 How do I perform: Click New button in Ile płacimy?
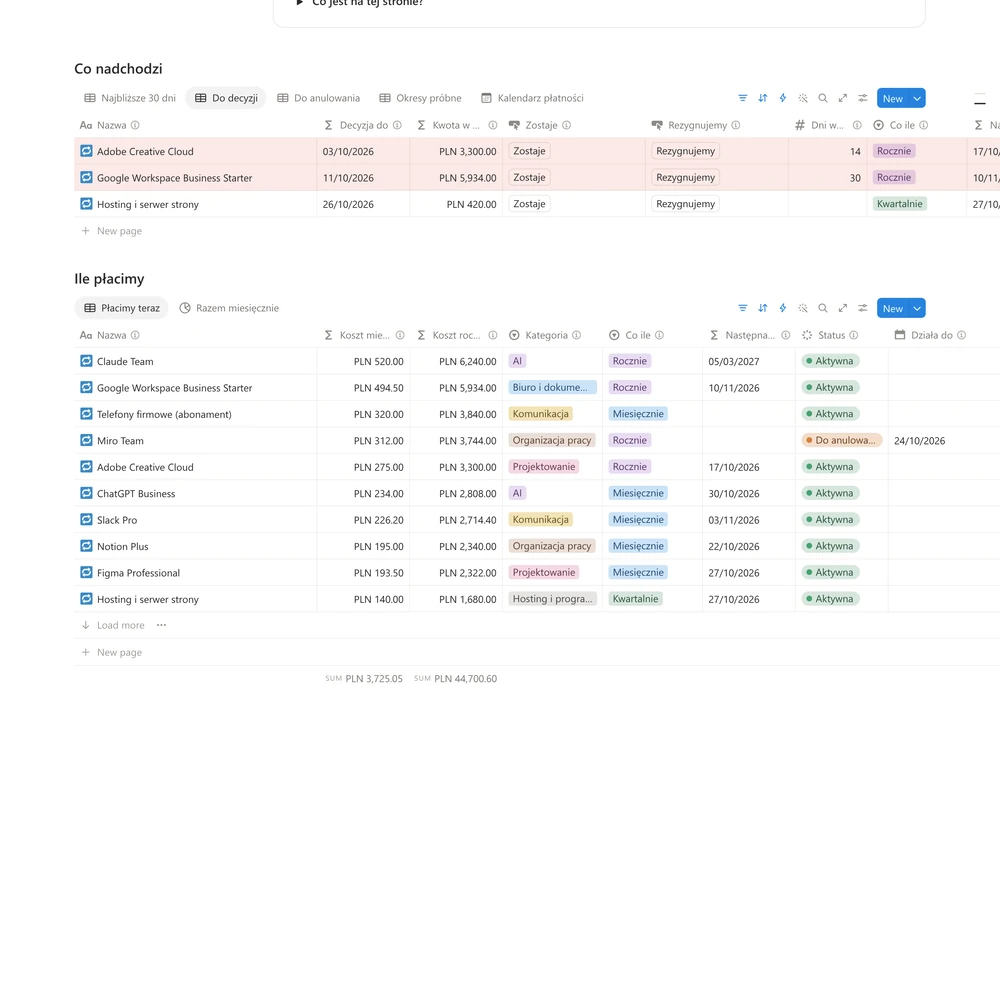[893, 308]
